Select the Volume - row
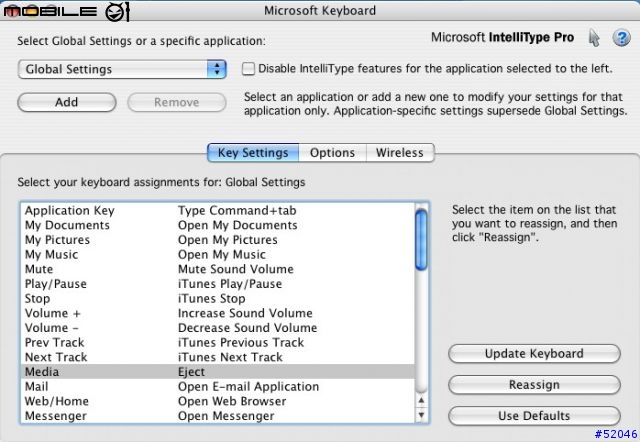The height and width of the screenshot is (442, 640). click(x=218, y=328)
